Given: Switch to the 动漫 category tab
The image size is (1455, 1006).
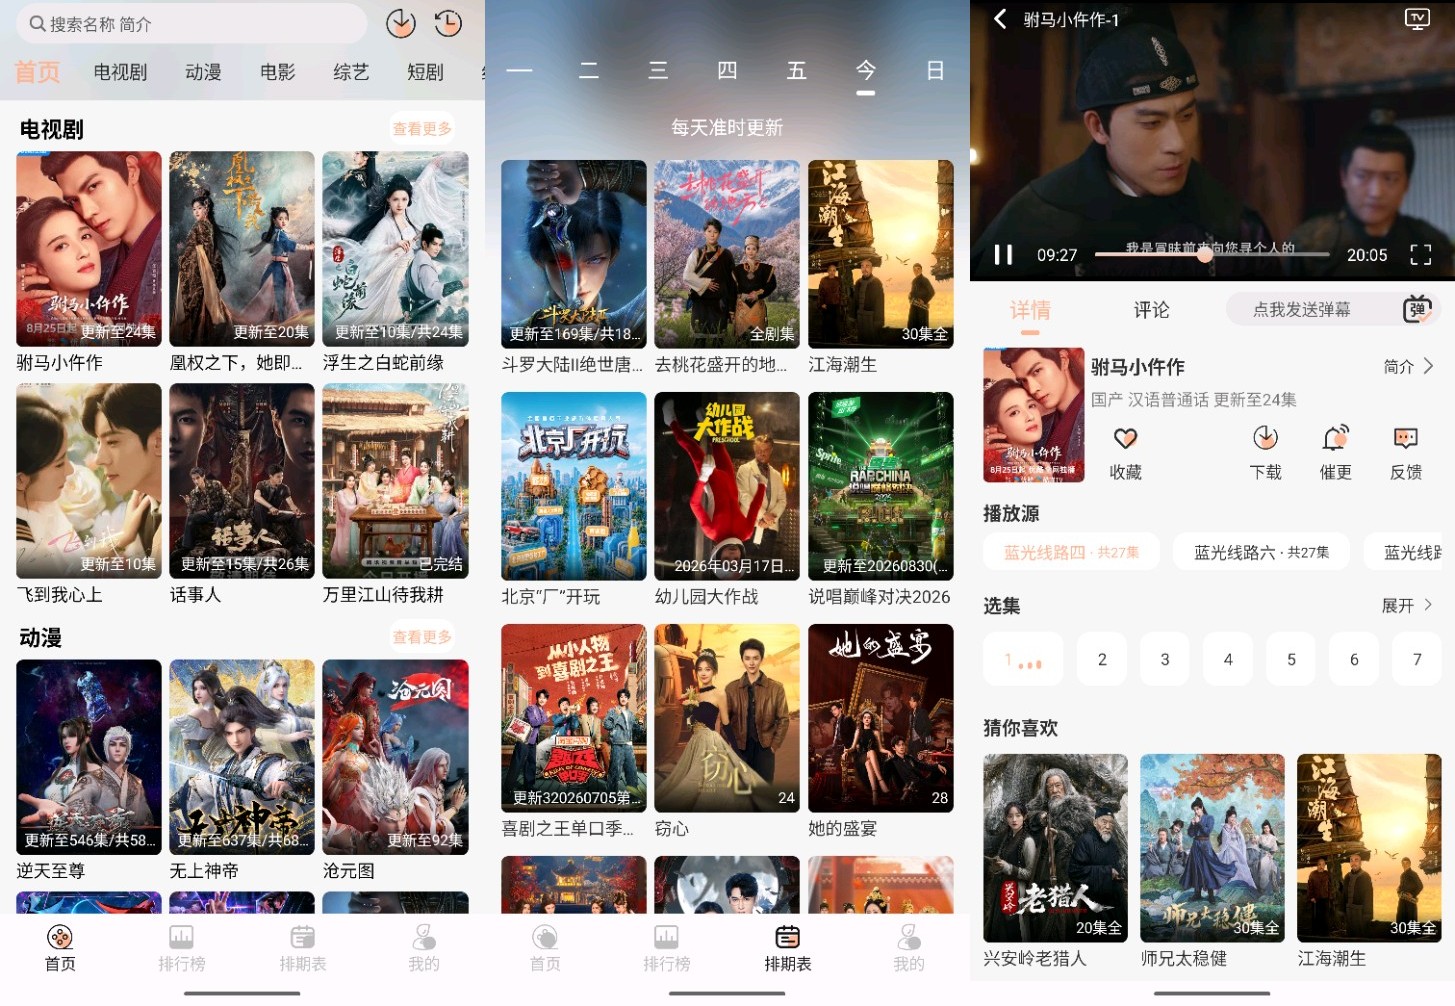Looking at the screenshot, I should [x=203, y=72].
